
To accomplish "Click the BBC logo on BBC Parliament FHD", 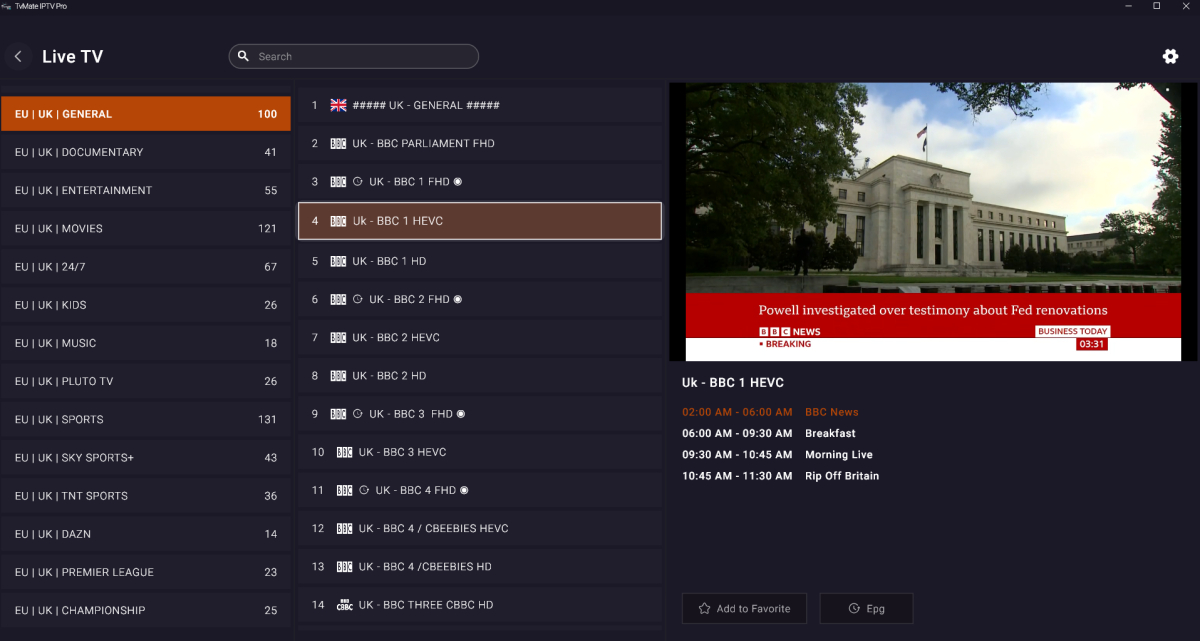I will click(338, 144).
